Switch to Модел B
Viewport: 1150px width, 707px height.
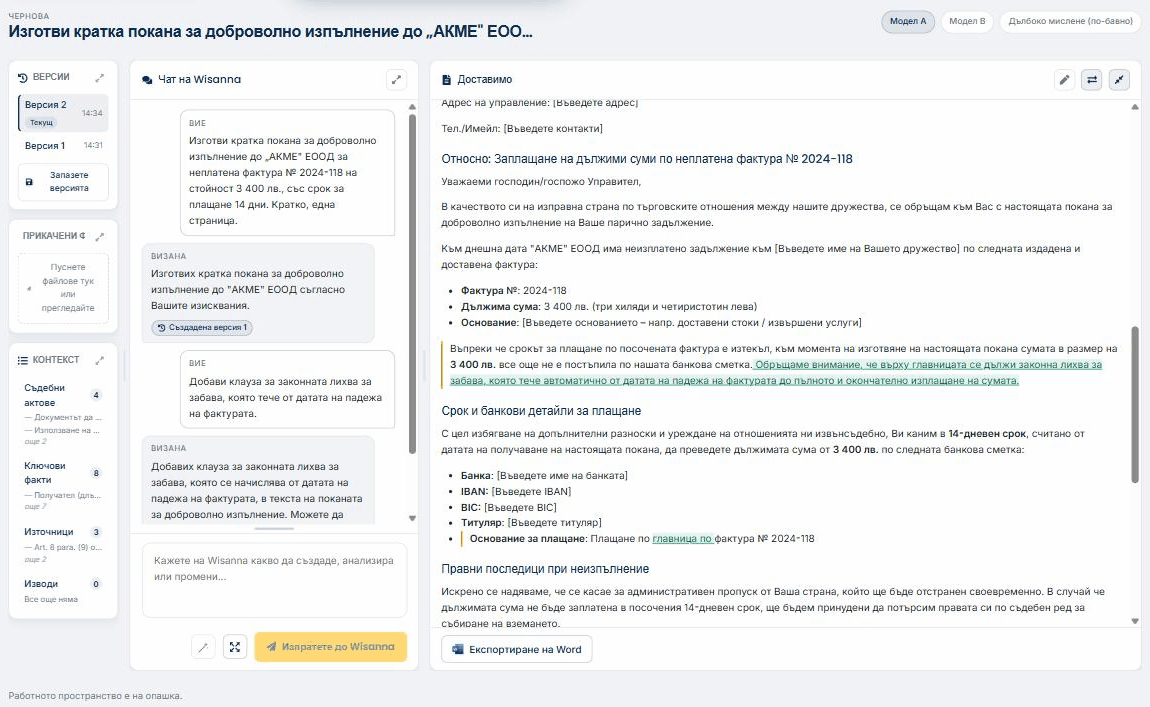click(x=967, y=21)
